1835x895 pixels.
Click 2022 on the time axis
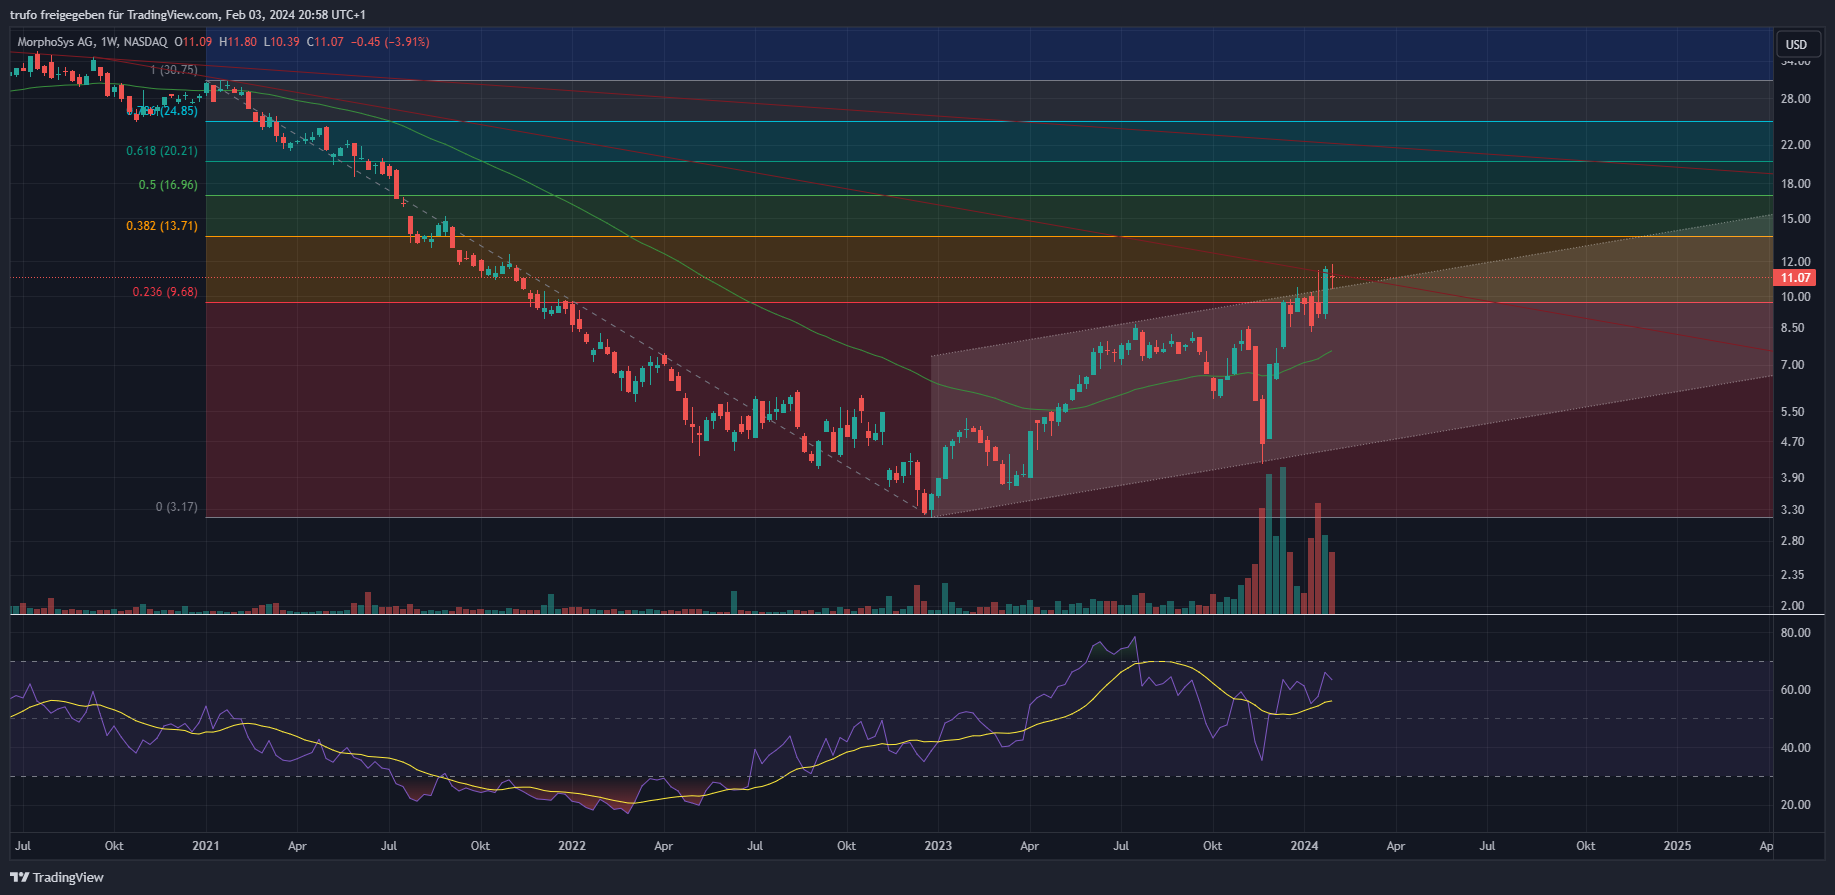point(571,846)
